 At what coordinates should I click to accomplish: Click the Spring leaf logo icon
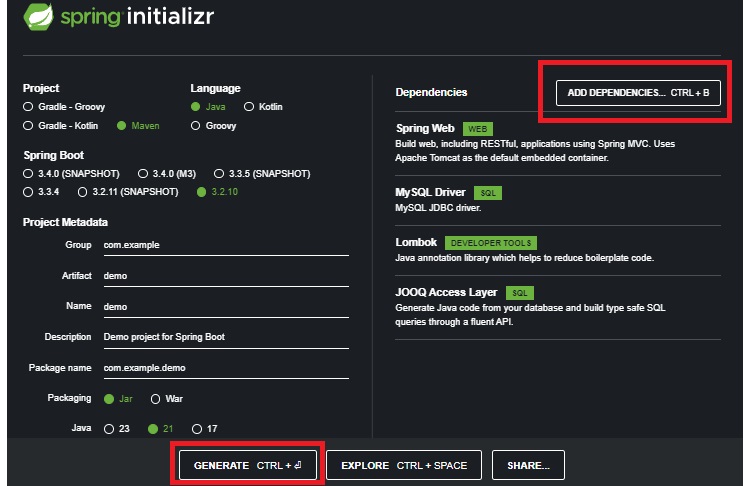(37, 19)
